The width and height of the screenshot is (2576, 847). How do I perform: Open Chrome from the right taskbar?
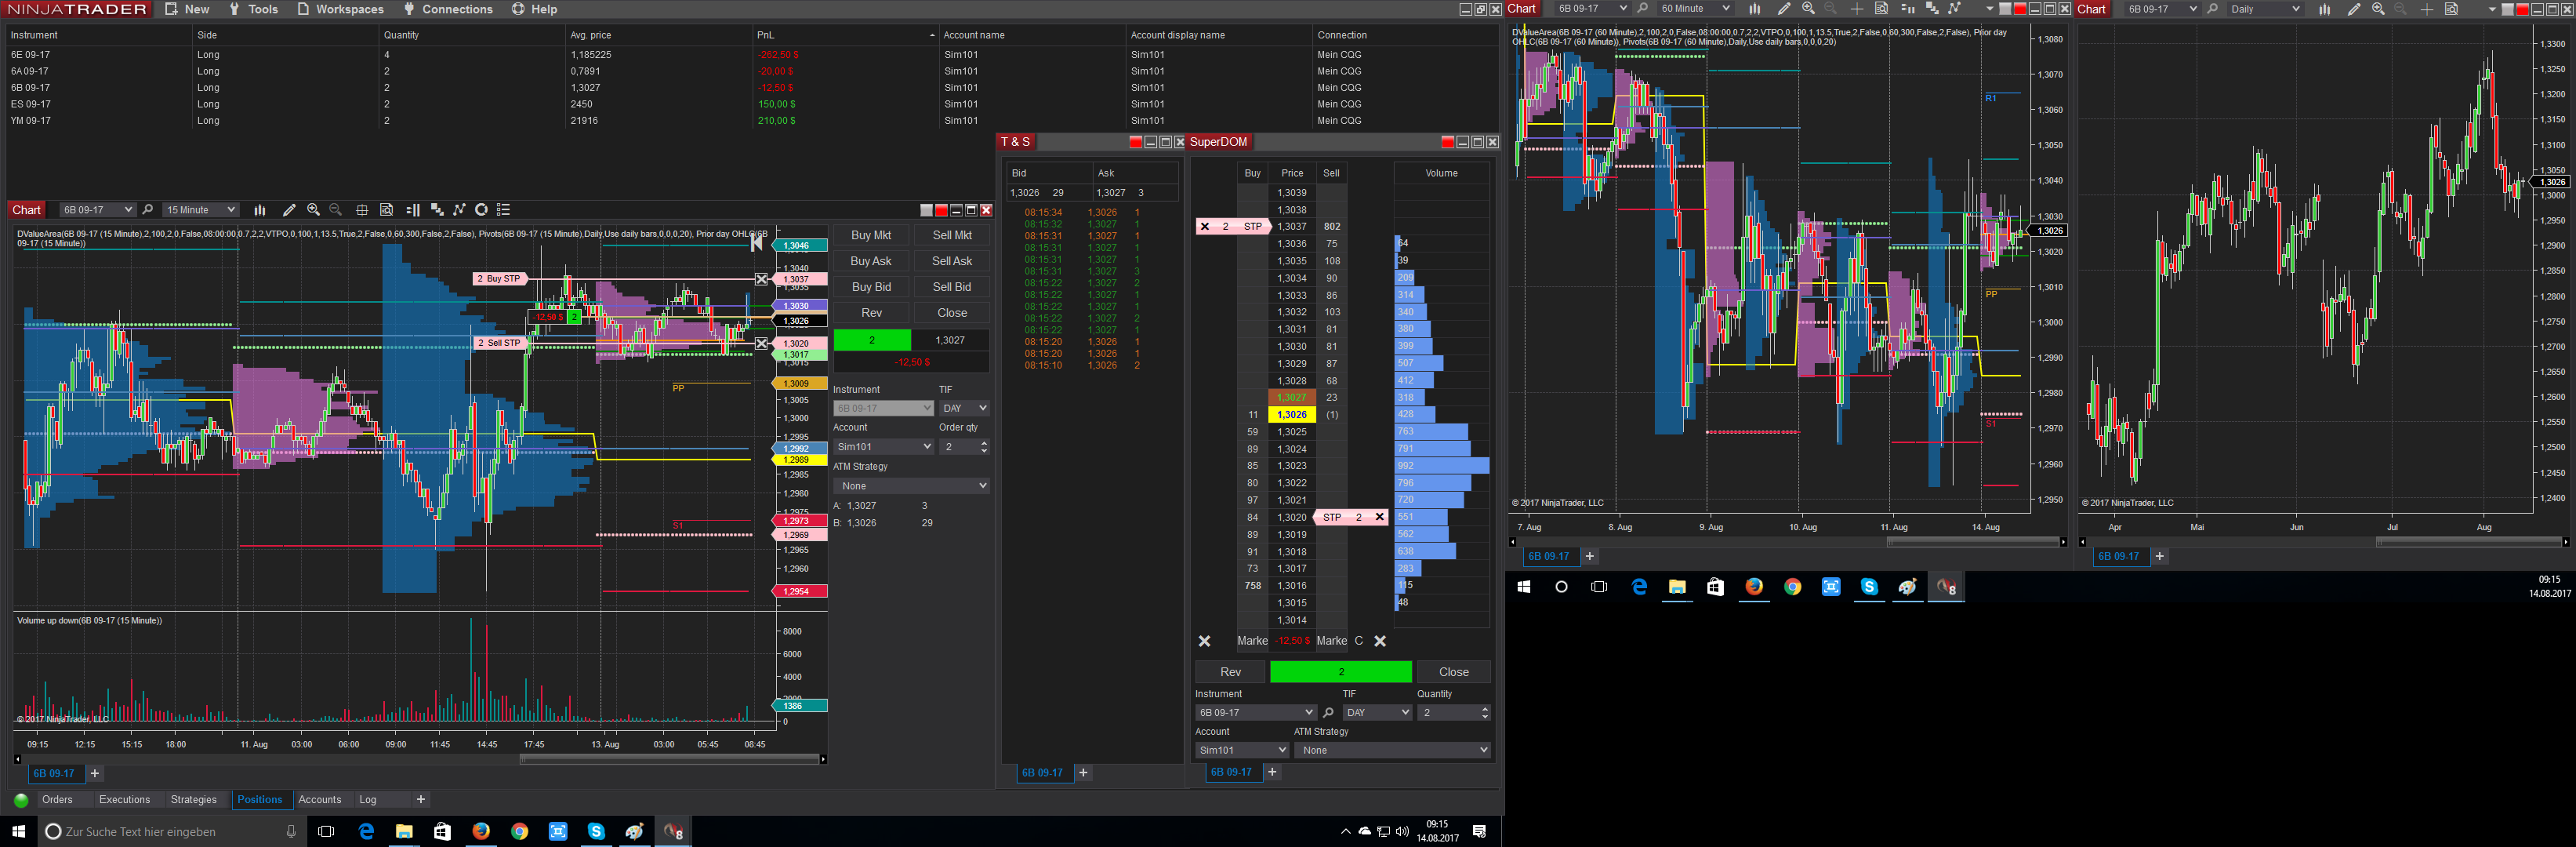coord(1792,587)
